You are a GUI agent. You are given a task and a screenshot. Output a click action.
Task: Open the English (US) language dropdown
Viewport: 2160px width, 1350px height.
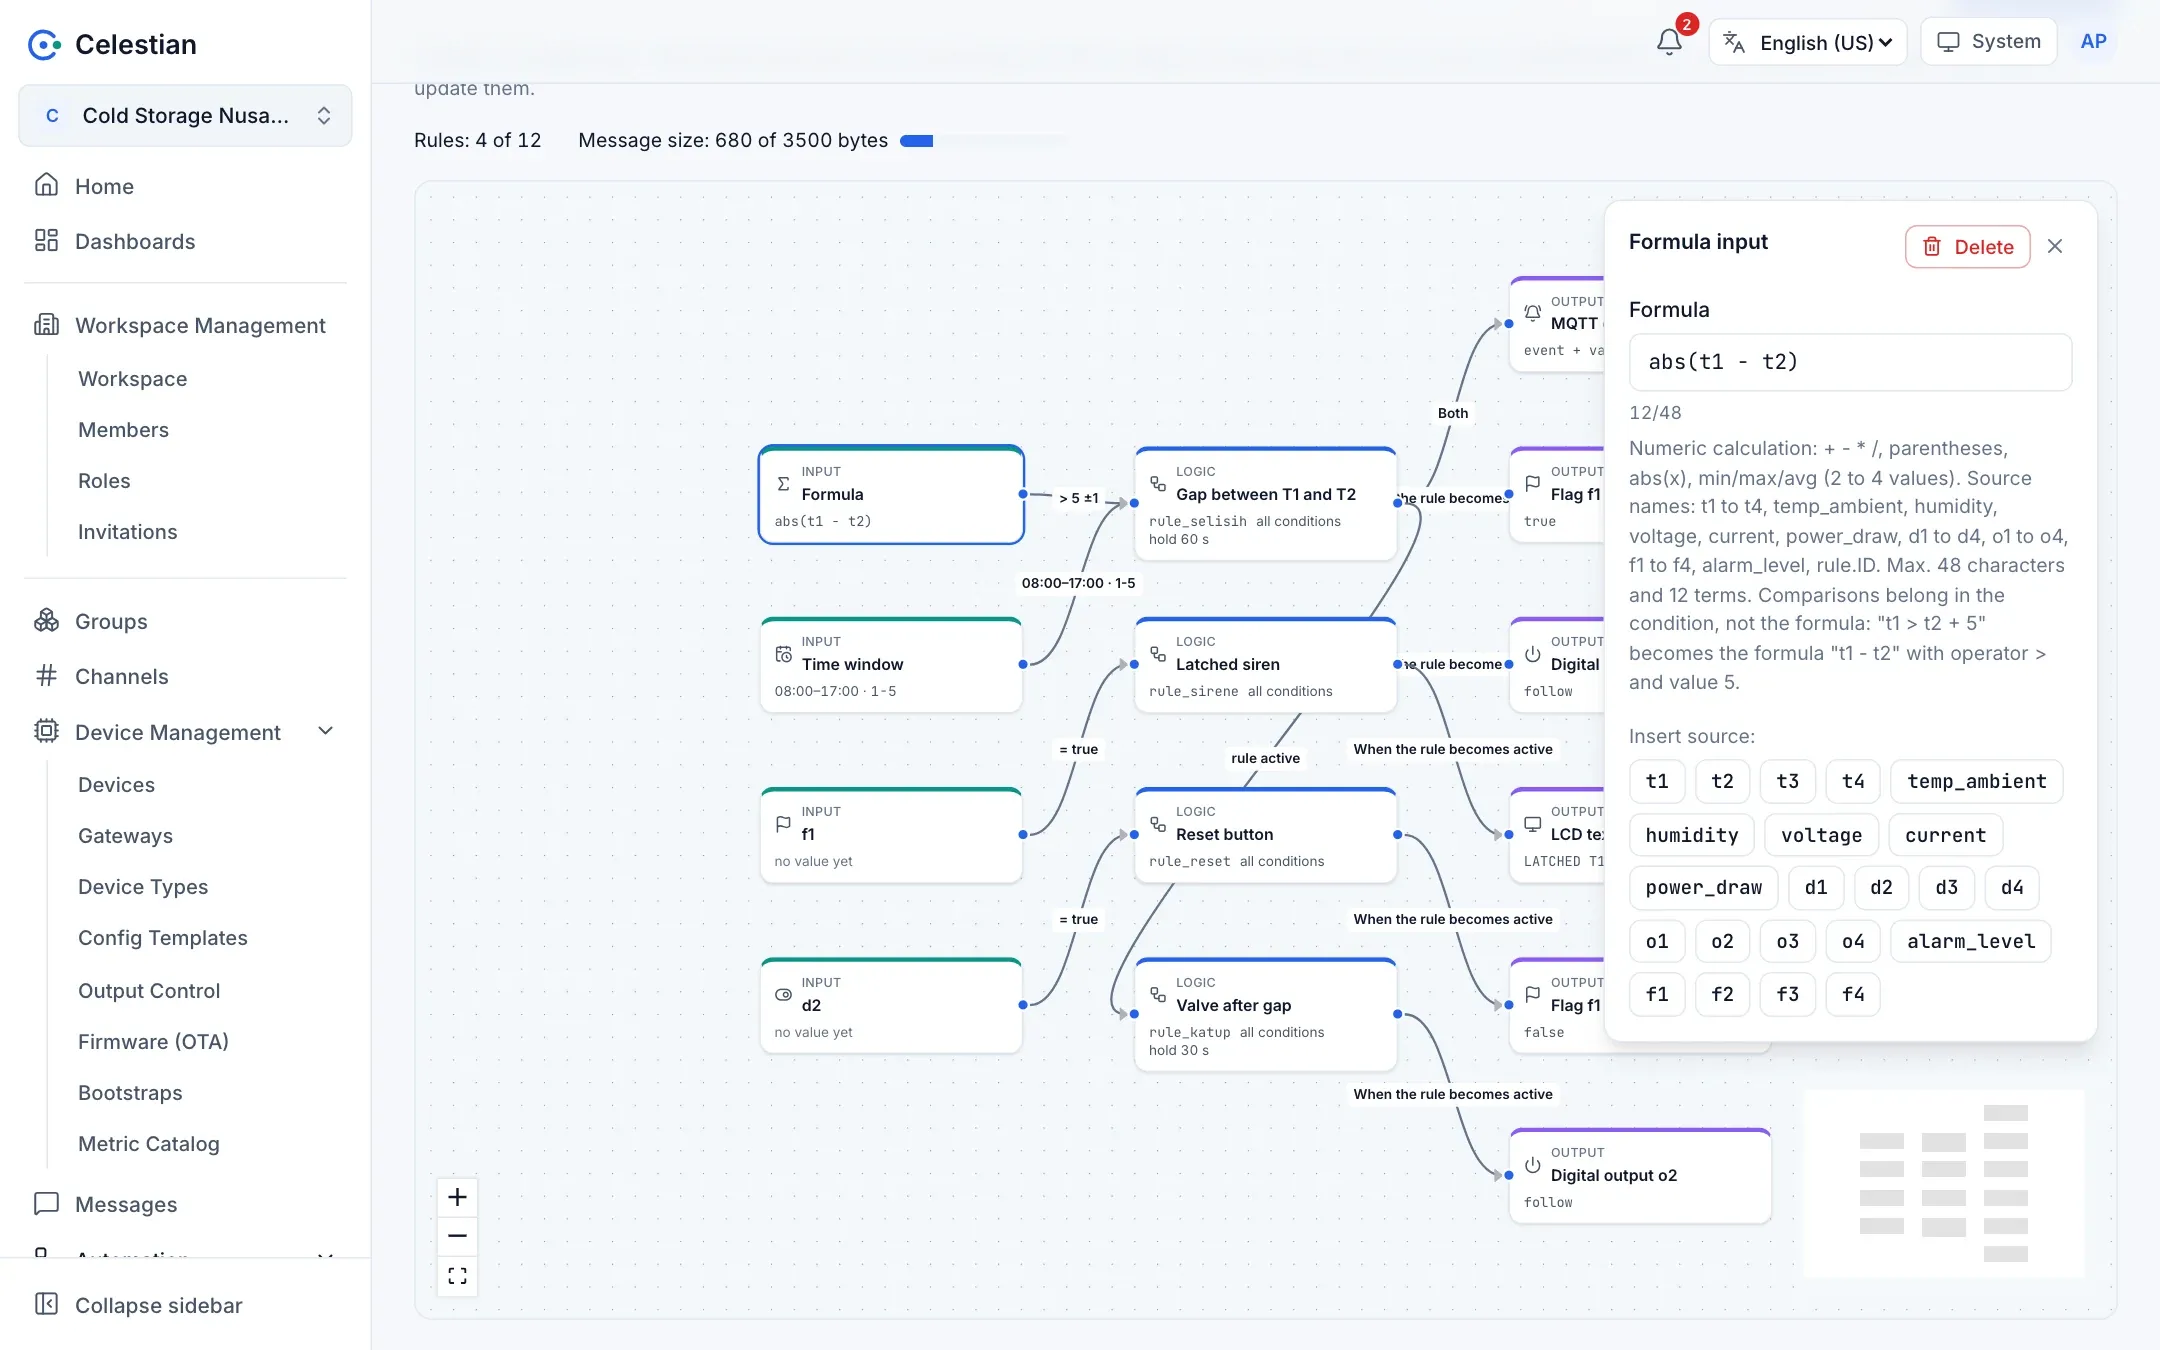click(1808, 42)
